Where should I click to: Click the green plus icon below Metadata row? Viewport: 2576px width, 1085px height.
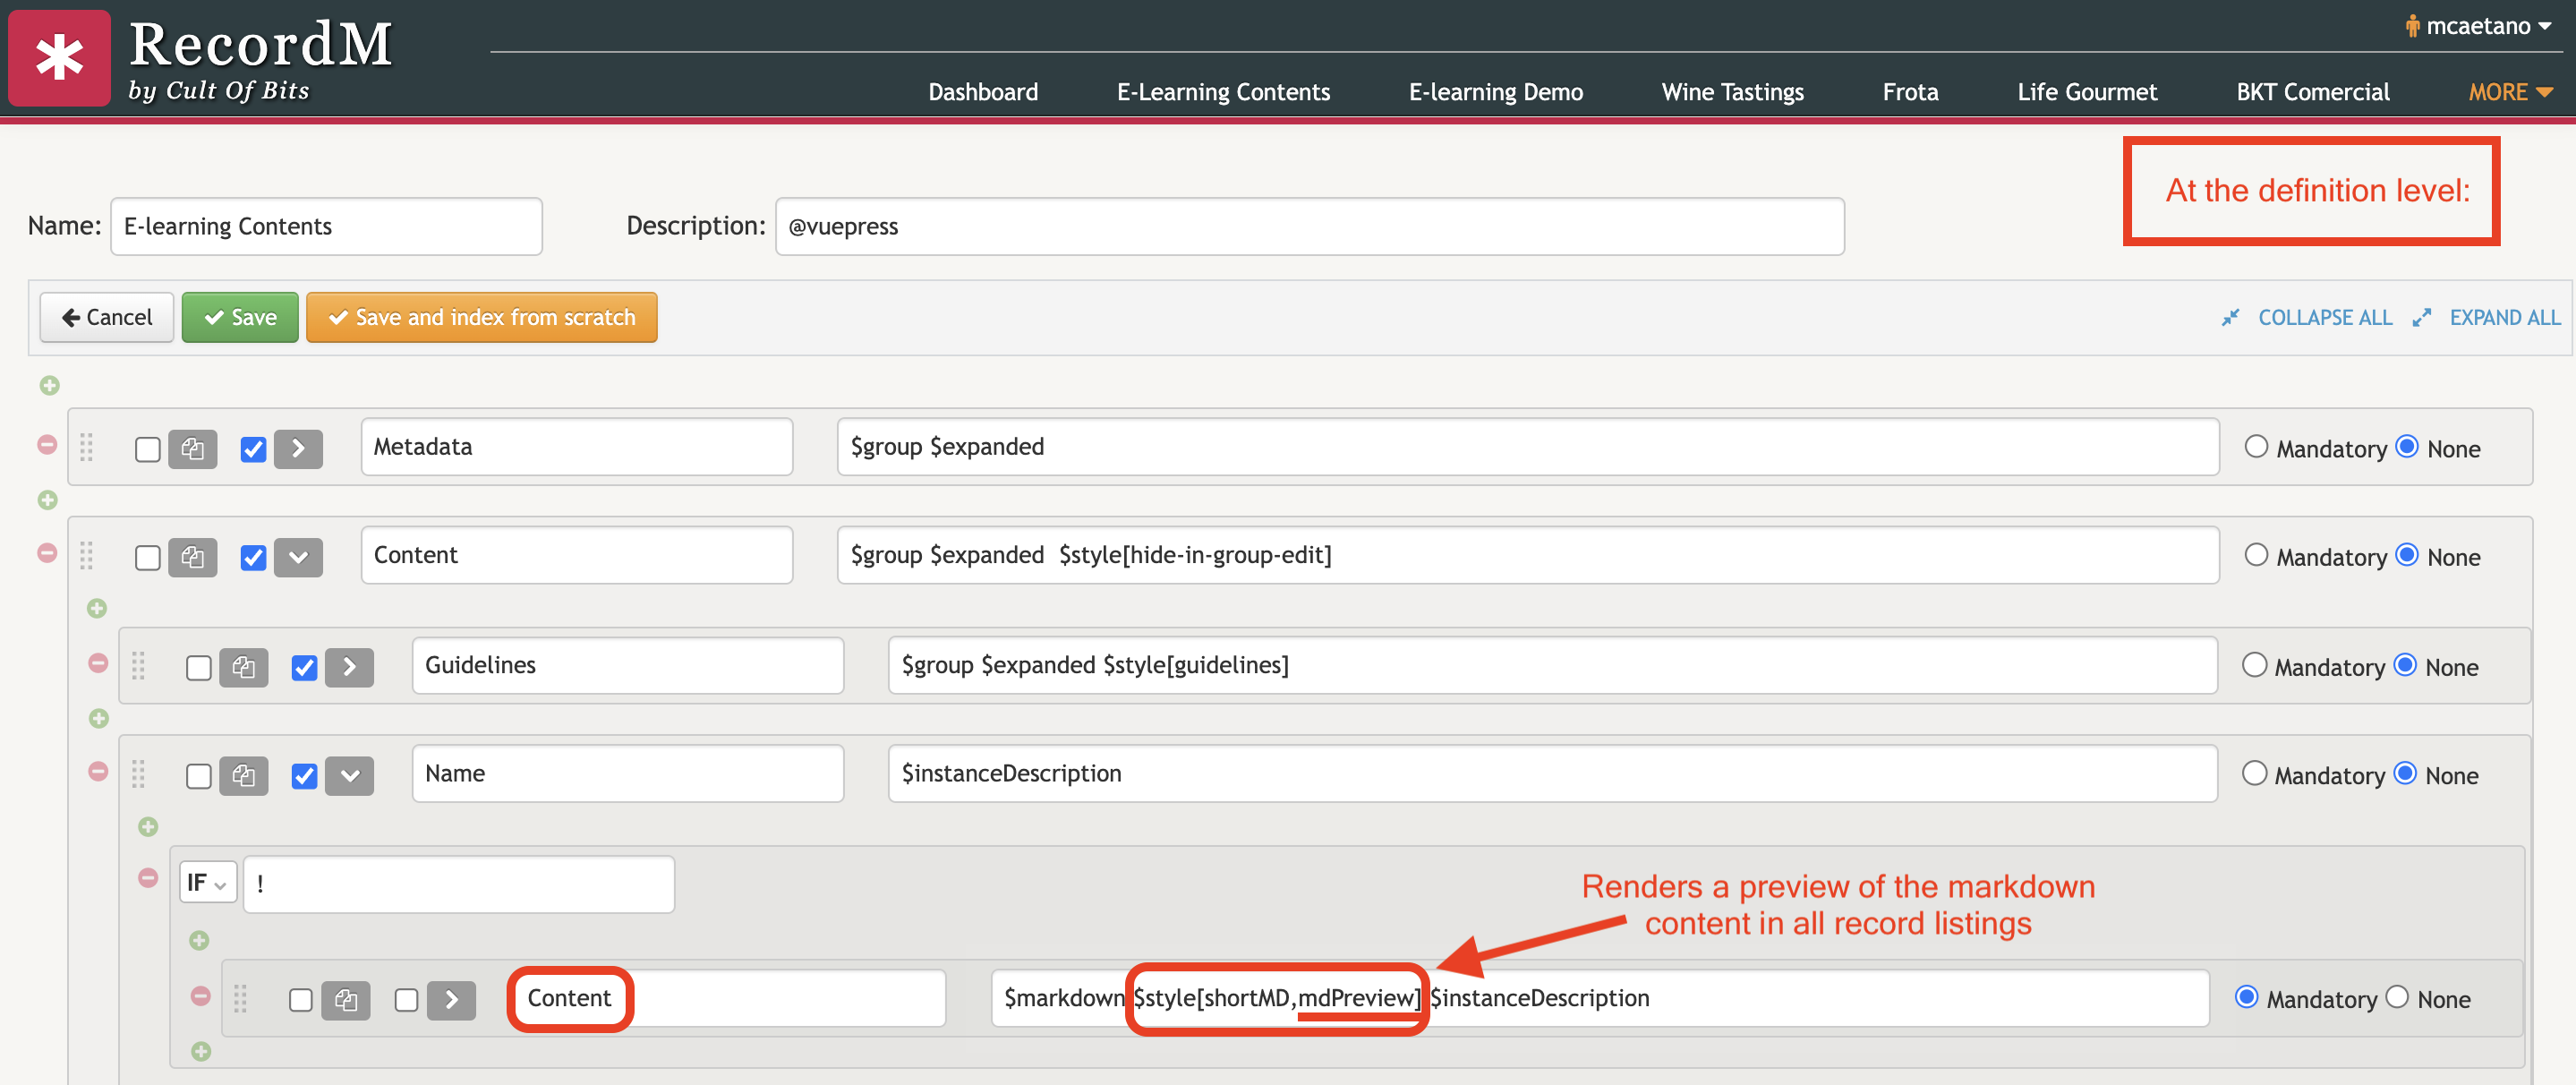47,500
